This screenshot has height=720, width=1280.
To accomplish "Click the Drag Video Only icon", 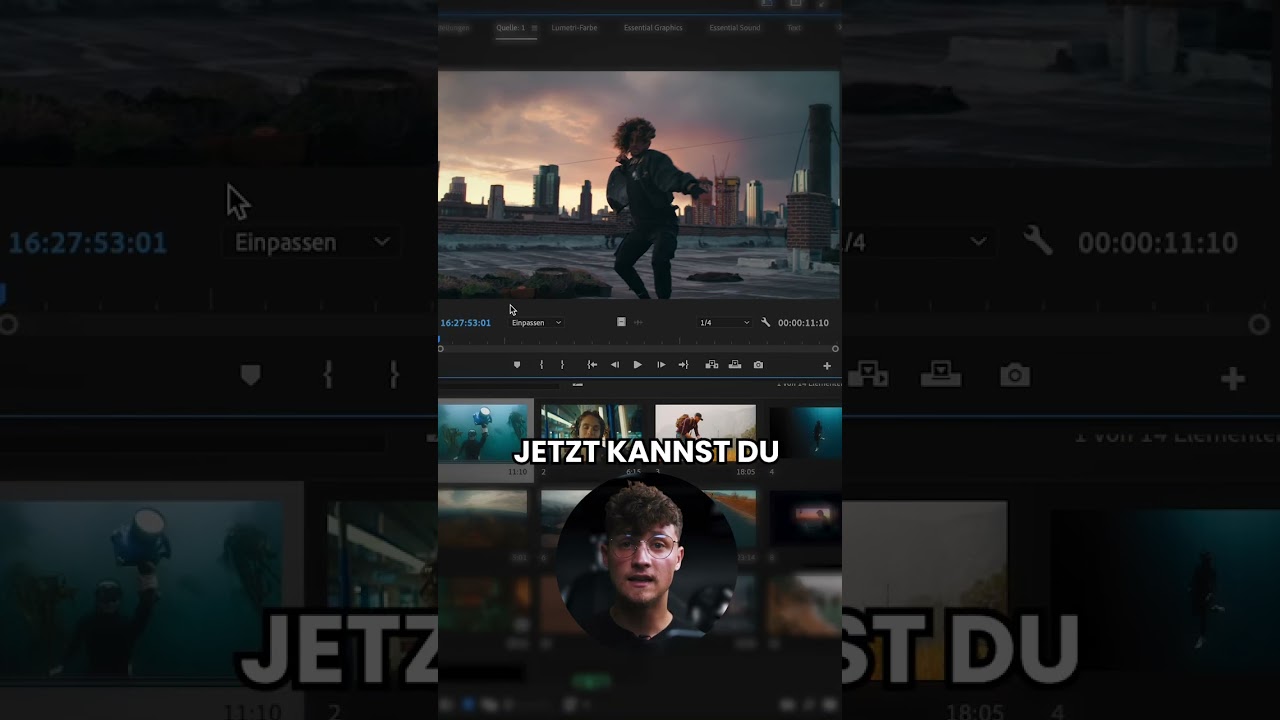I will point(621,322).
